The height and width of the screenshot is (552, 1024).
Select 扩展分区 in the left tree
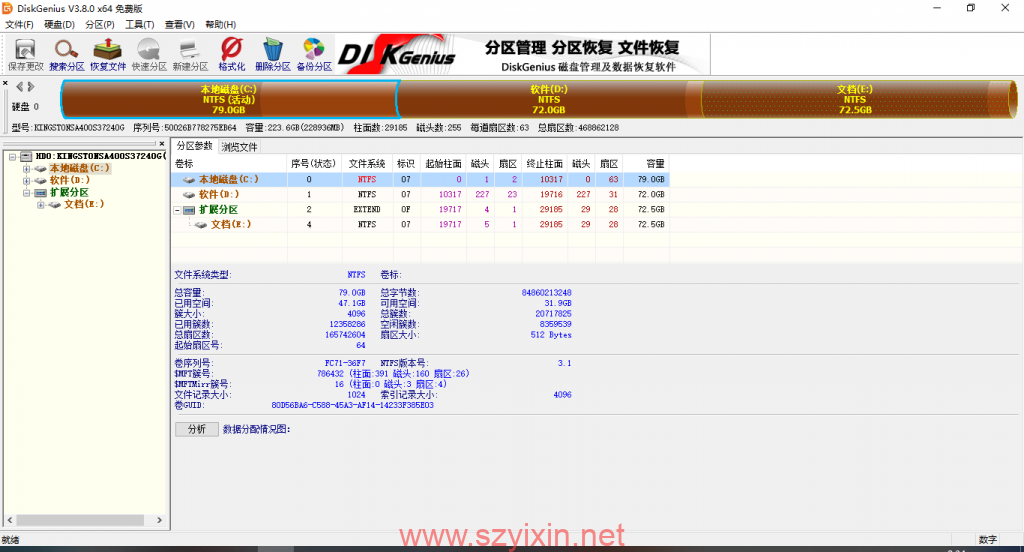(x=69, y=193)
